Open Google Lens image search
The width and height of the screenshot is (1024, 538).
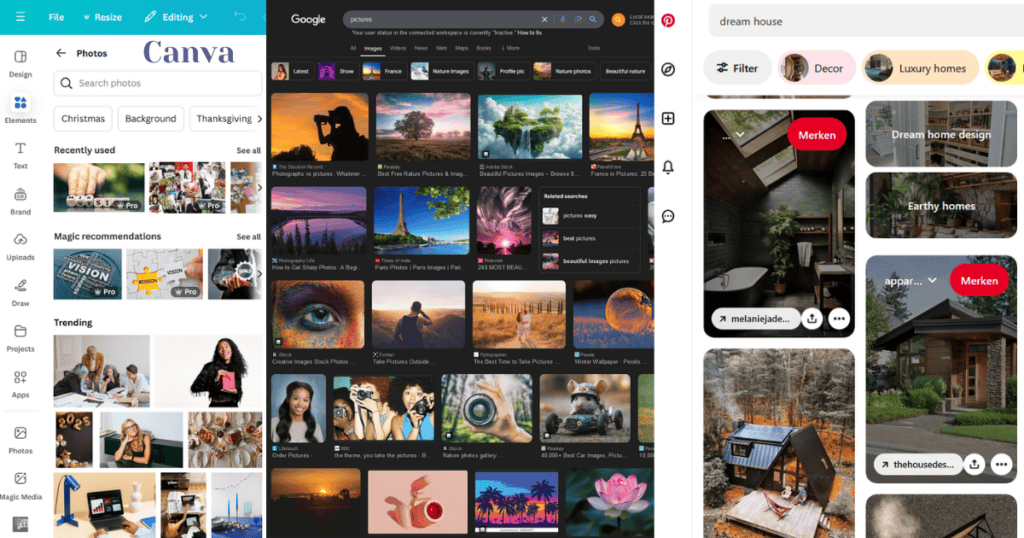[577, 20]
